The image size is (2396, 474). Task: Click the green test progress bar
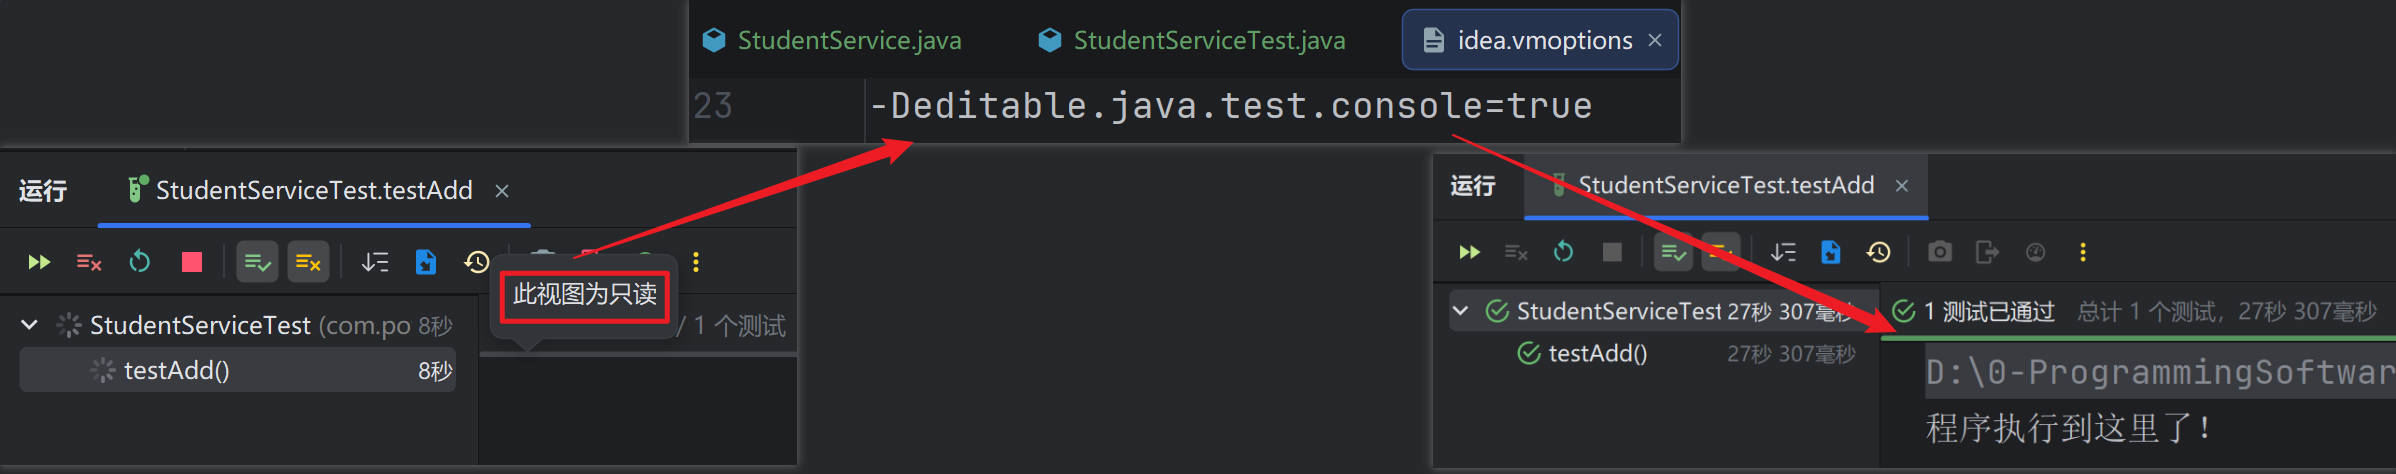pyautogui.click(x=2138, y=338)
